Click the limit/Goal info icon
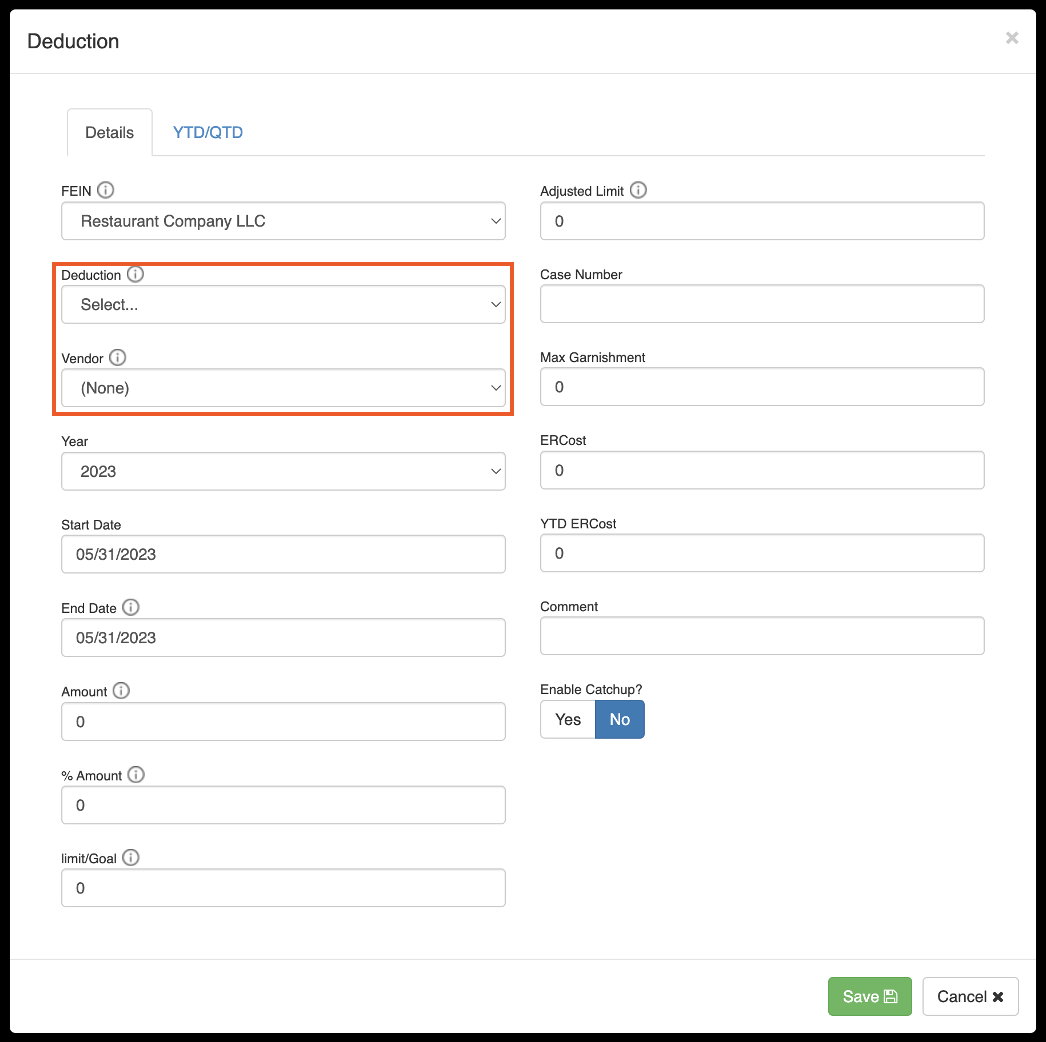1046x1042 pixels. click(131, 858)
